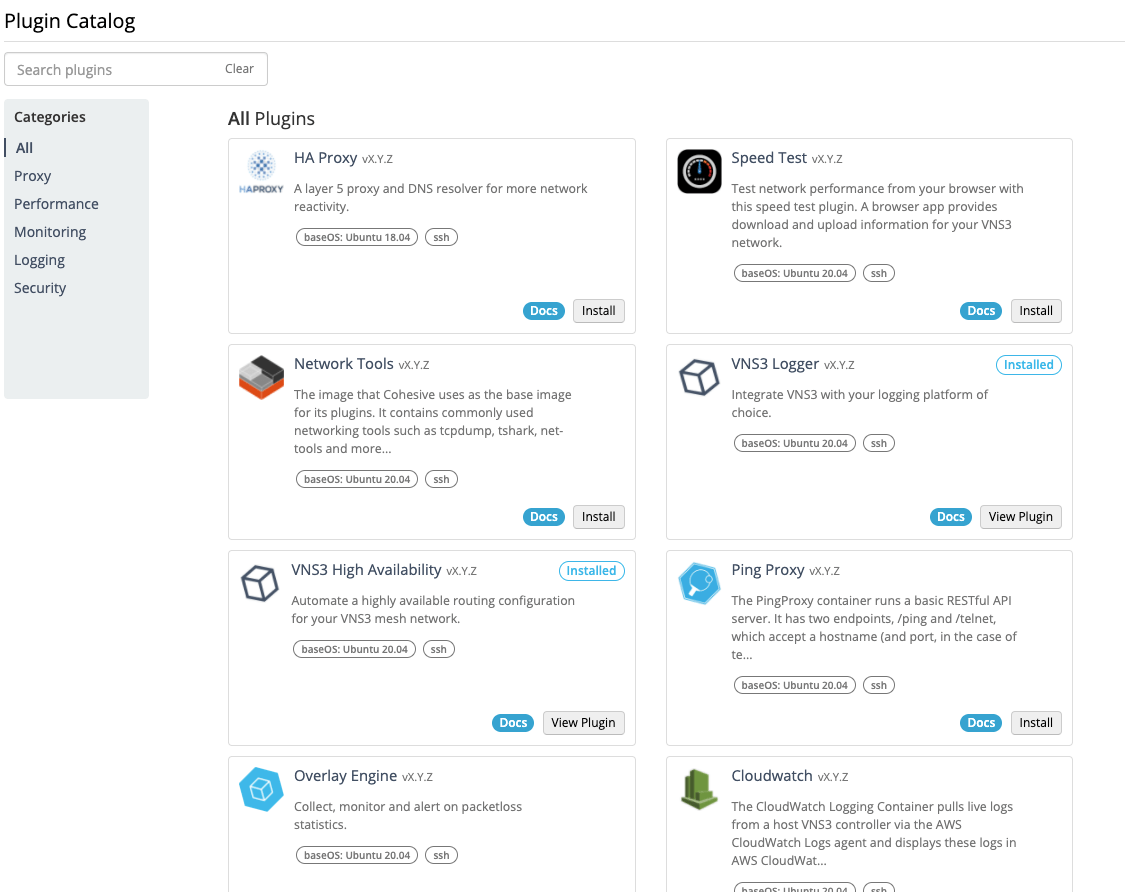The height and width of the screenshot is (892, 1125).
Task: Click the ssh tag on Overlay Engine
Action: point(441,855)
